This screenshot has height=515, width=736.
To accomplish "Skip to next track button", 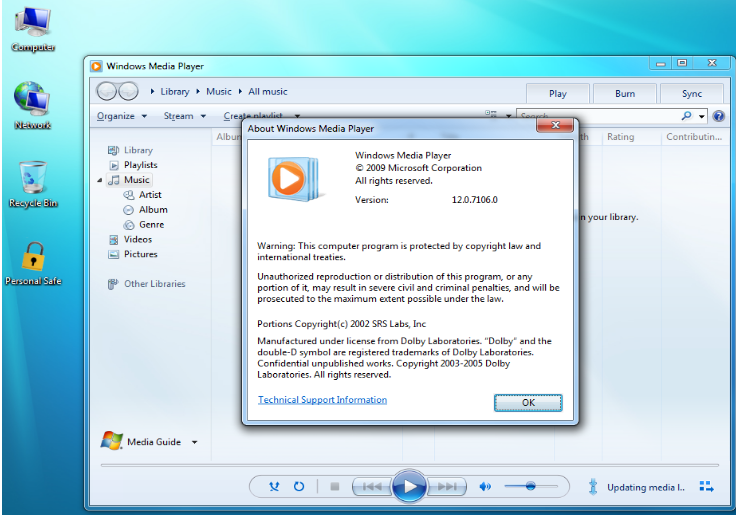I will click(447, 486).
